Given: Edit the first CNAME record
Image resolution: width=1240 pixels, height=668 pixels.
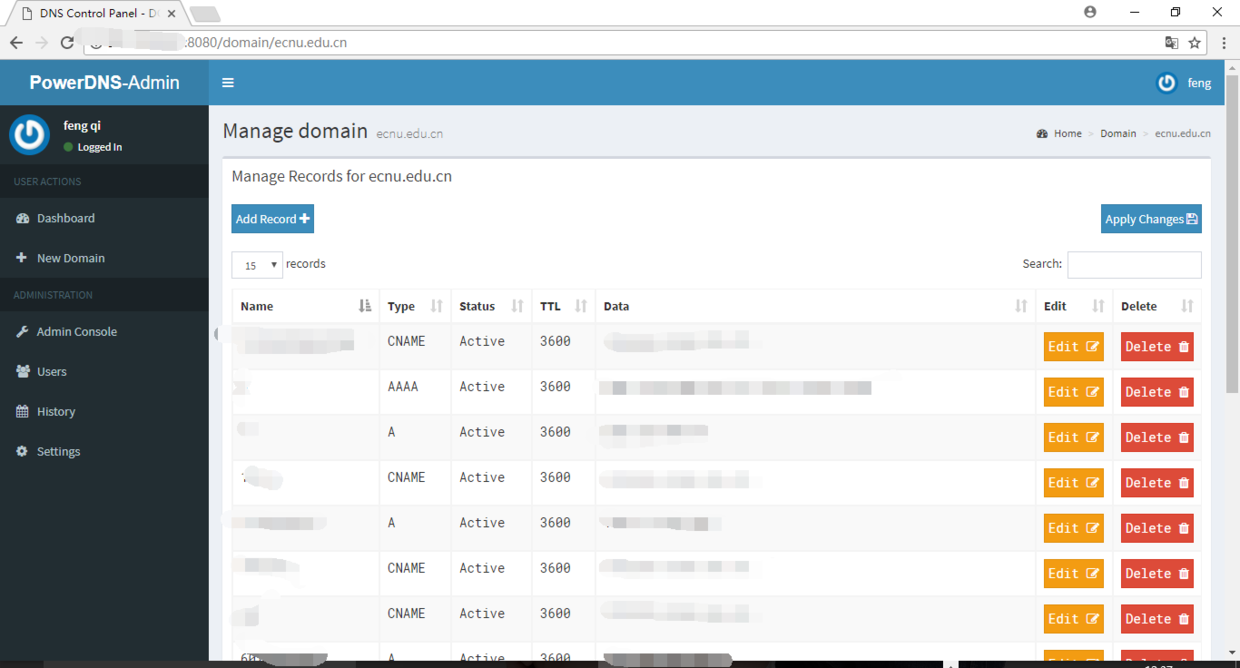Looking at the screenshot, I should point(1073,347).
